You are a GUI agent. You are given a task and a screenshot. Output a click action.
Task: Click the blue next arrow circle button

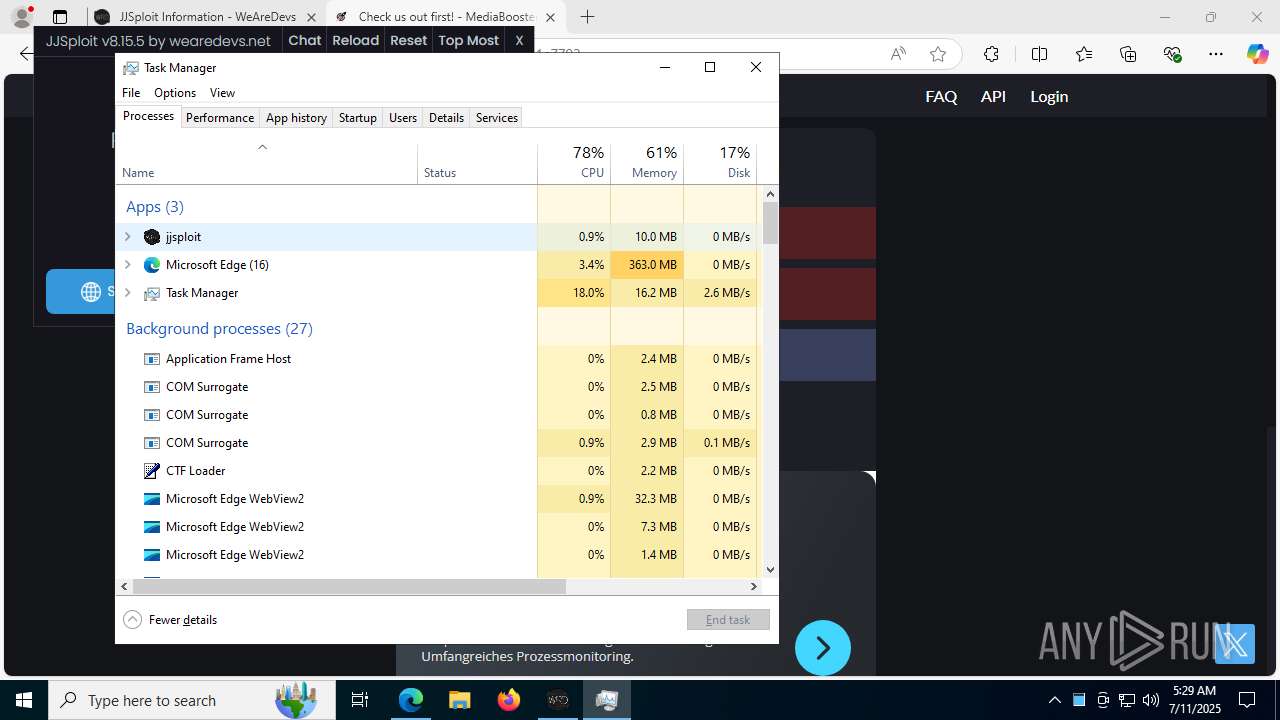823,648
